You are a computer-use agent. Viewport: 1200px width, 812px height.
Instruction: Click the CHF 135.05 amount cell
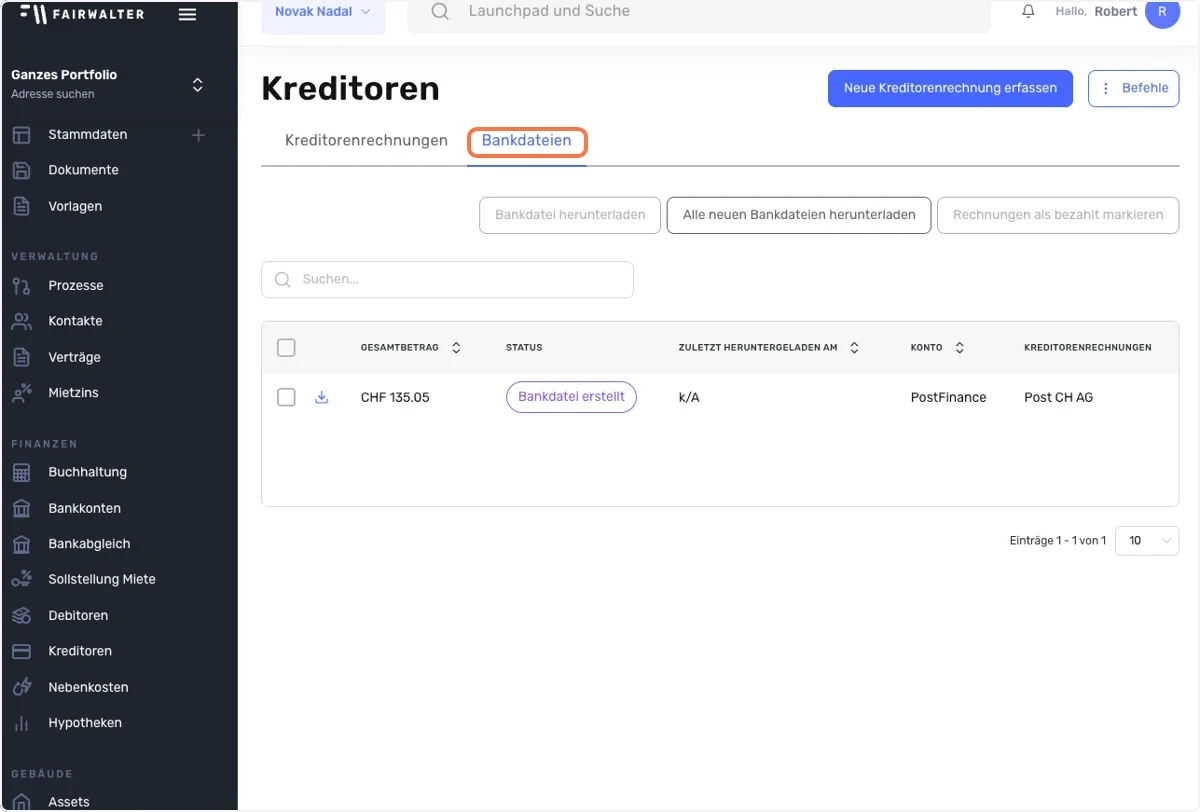click(395, 397)
